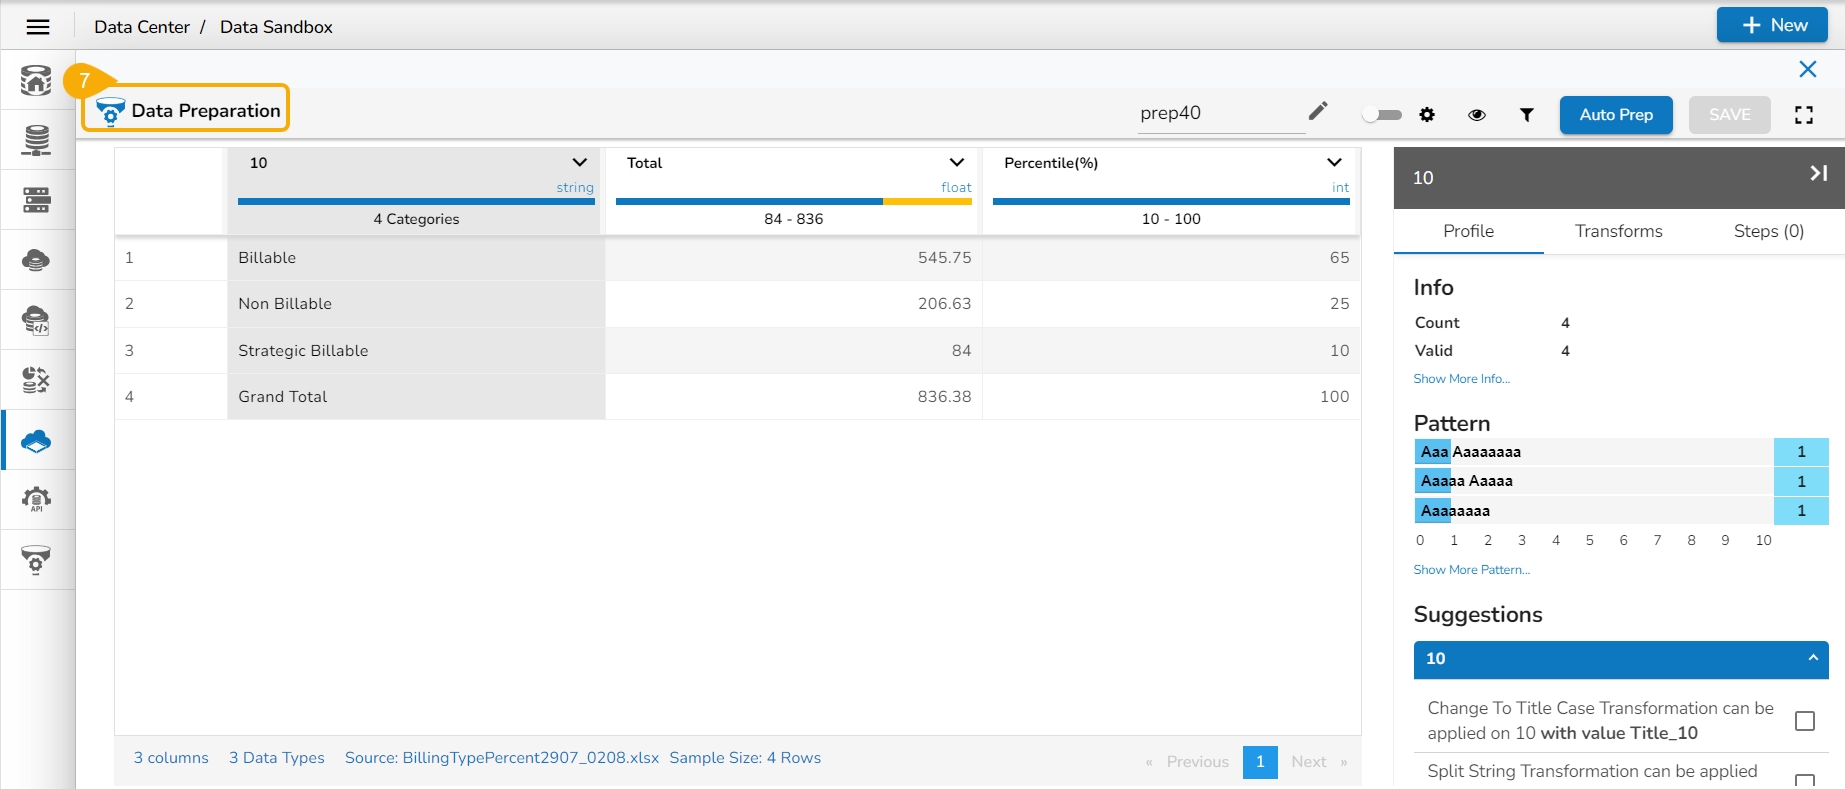1845x789 pixels.
Task: Click the Show More Info link
Action: (1461, 379)
